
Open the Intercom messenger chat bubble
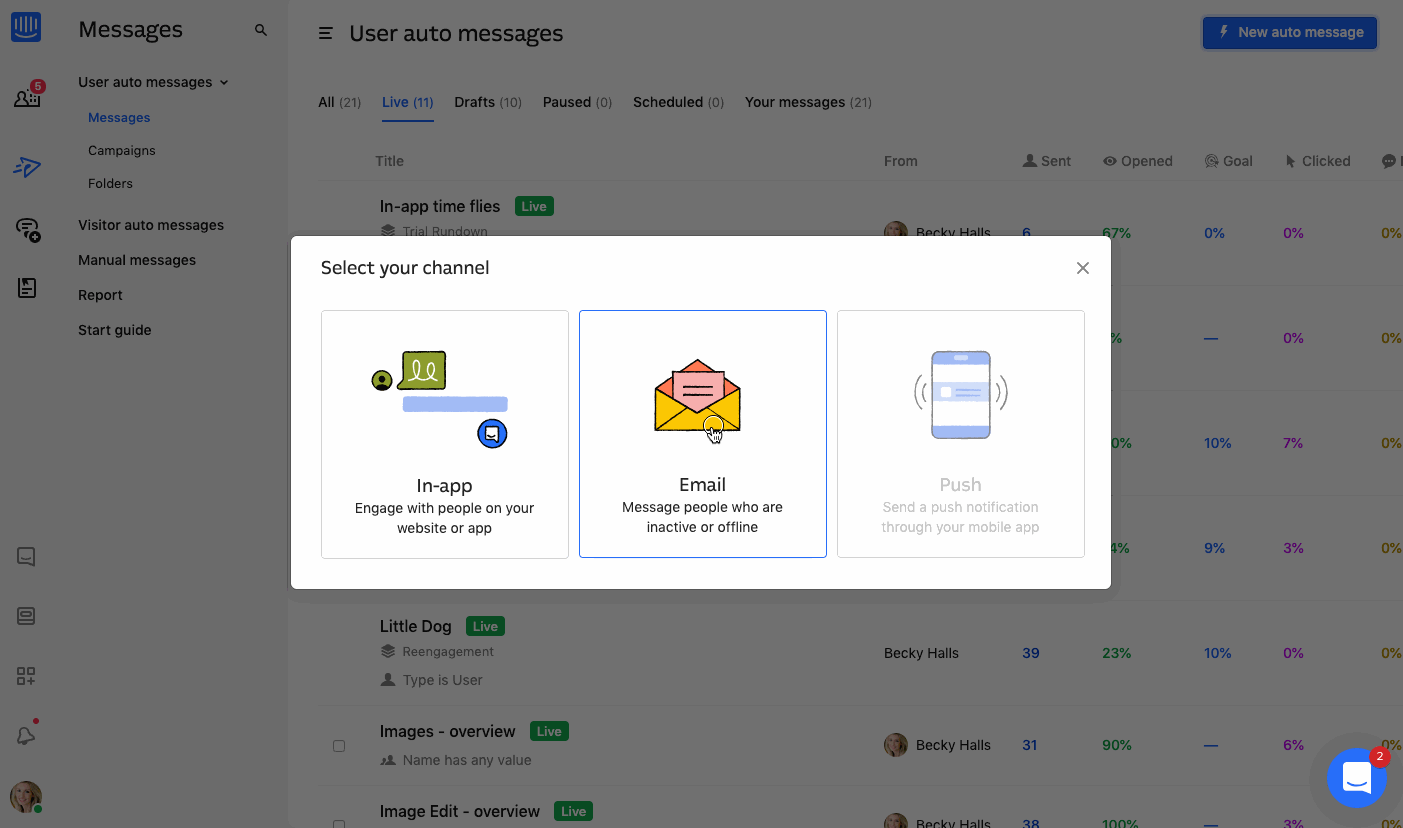coord(1356,777)
